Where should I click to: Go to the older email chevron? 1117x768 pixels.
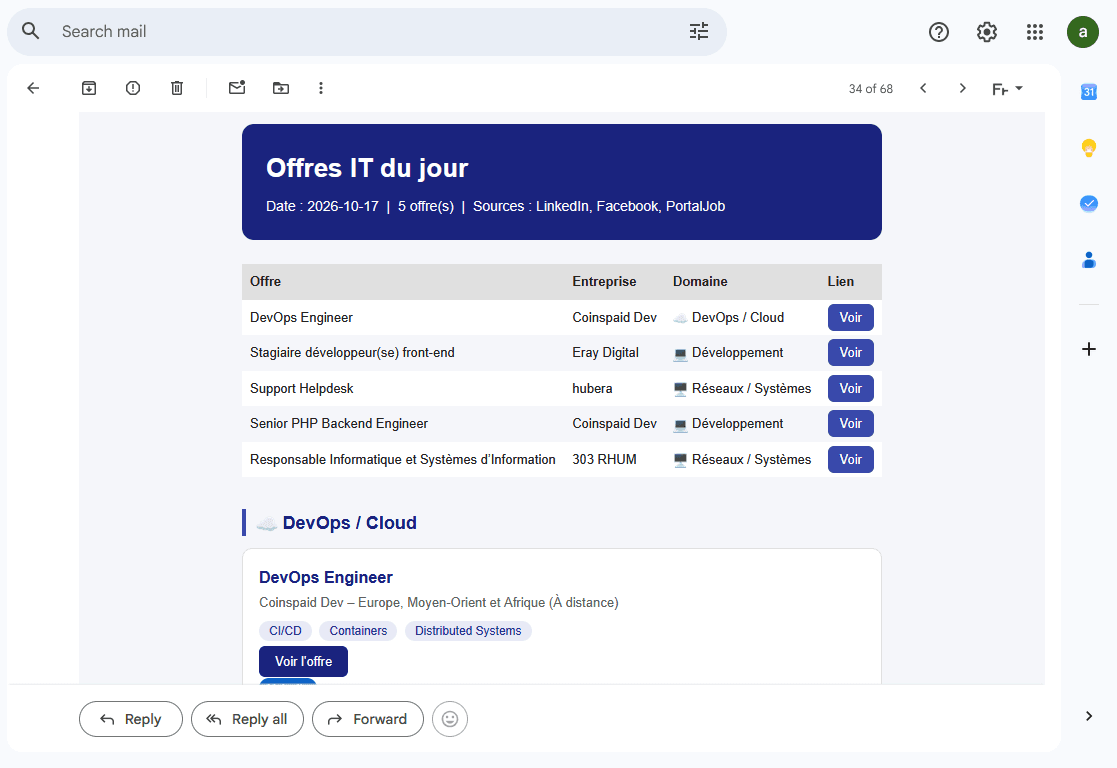962,88
